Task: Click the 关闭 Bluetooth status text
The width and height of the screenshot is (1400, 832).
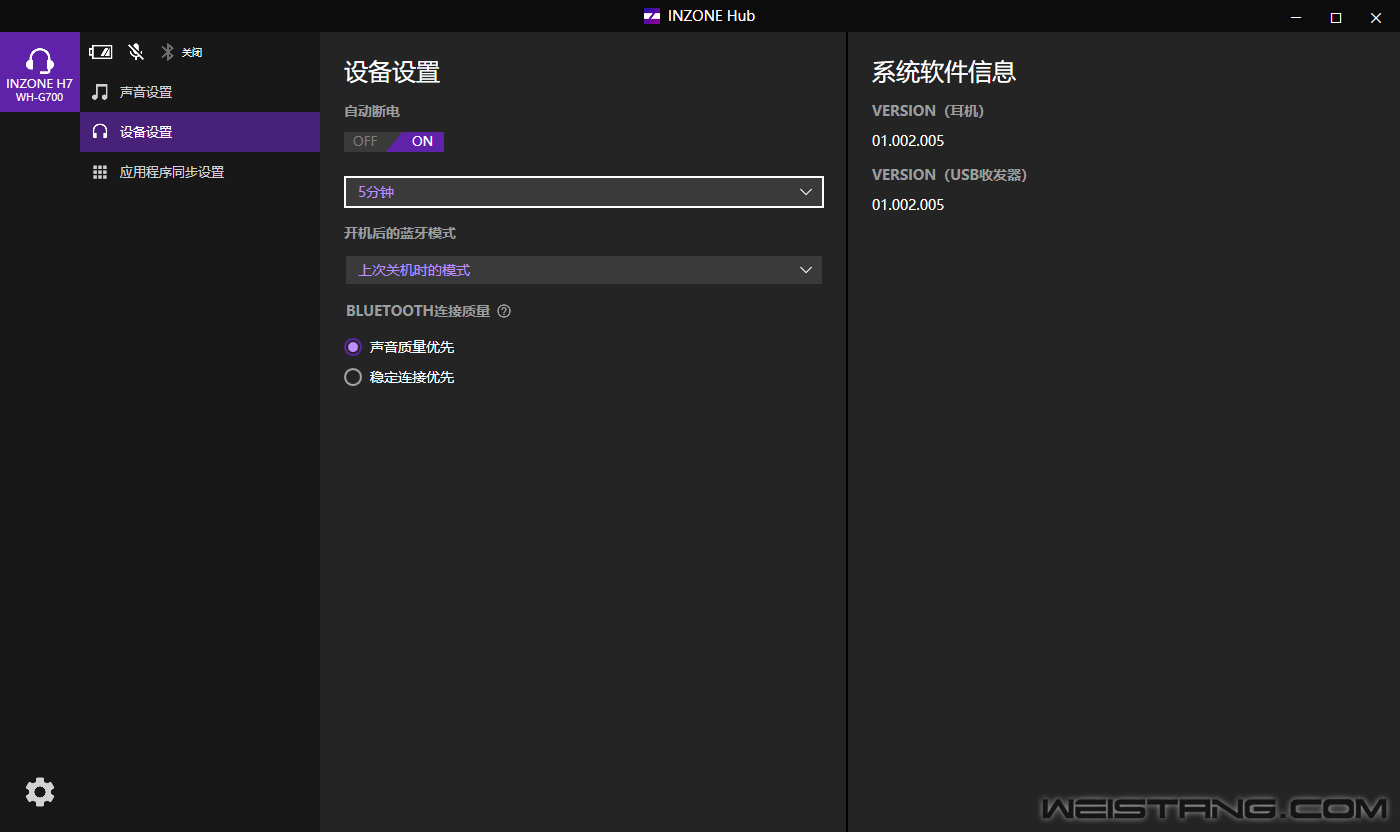Action: pyautogui.click(x=192, y=52)
